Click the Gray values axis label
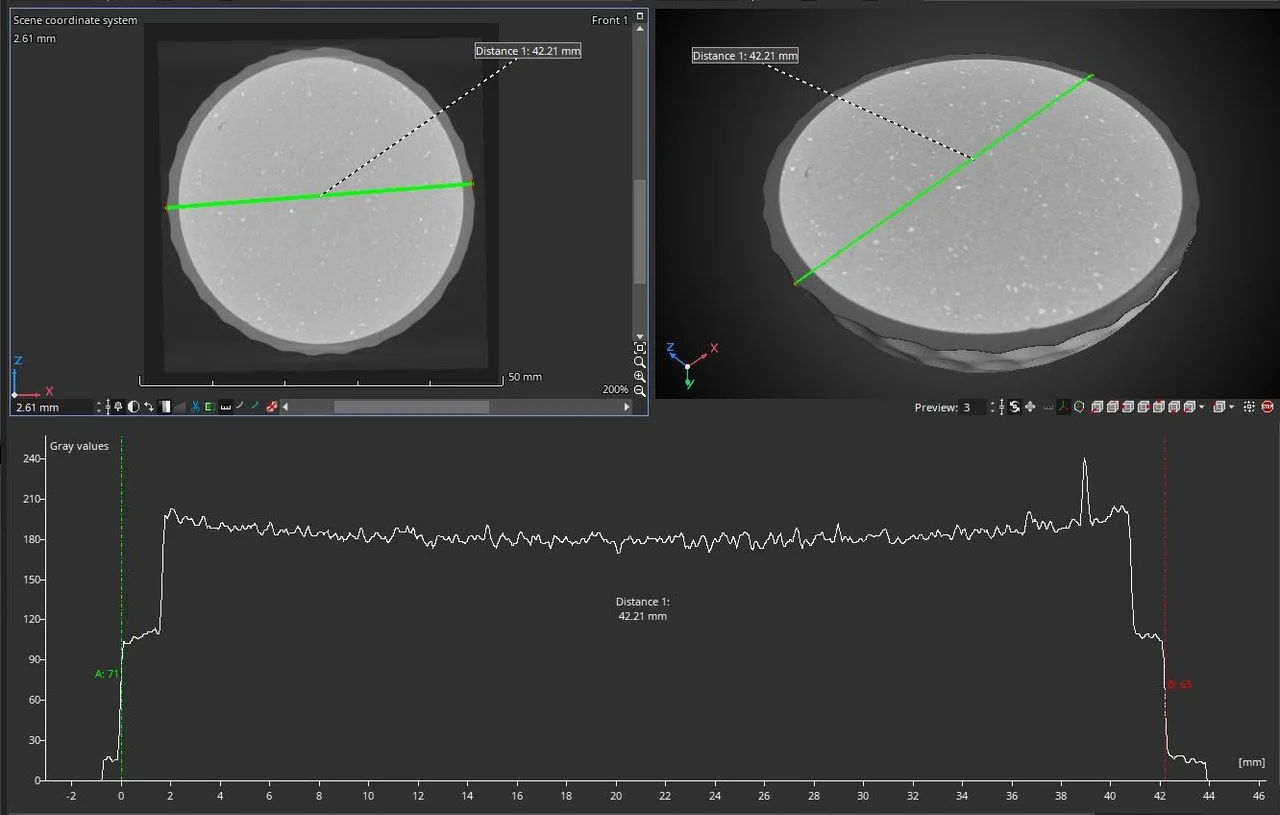 (x=79, y=446)
